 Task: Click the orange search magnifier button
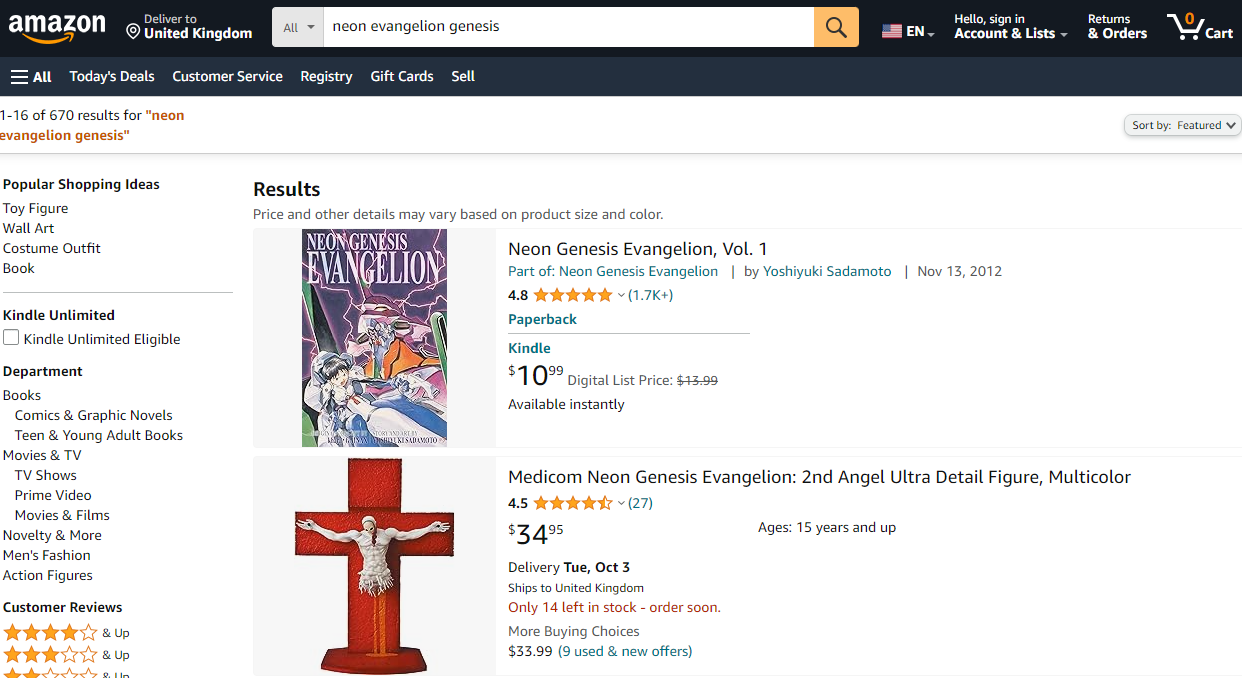click(x=836, y=27)
